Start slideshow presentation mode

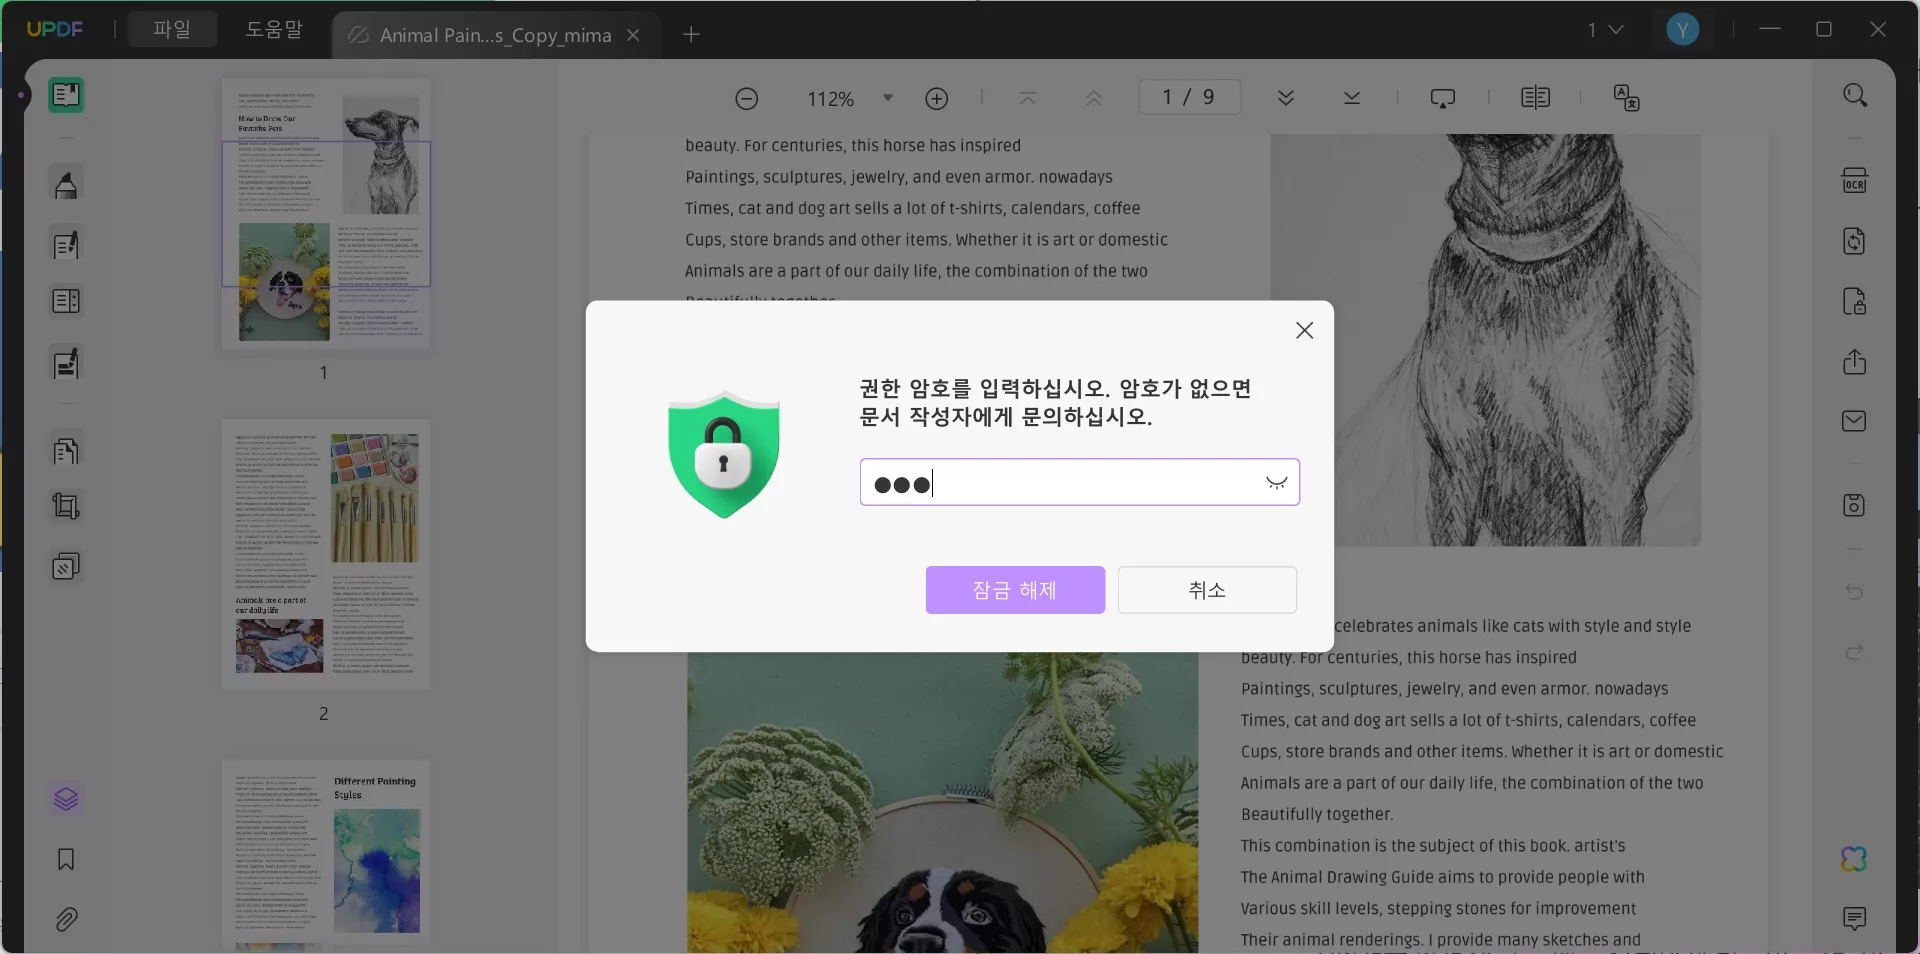coord(1443,98)
